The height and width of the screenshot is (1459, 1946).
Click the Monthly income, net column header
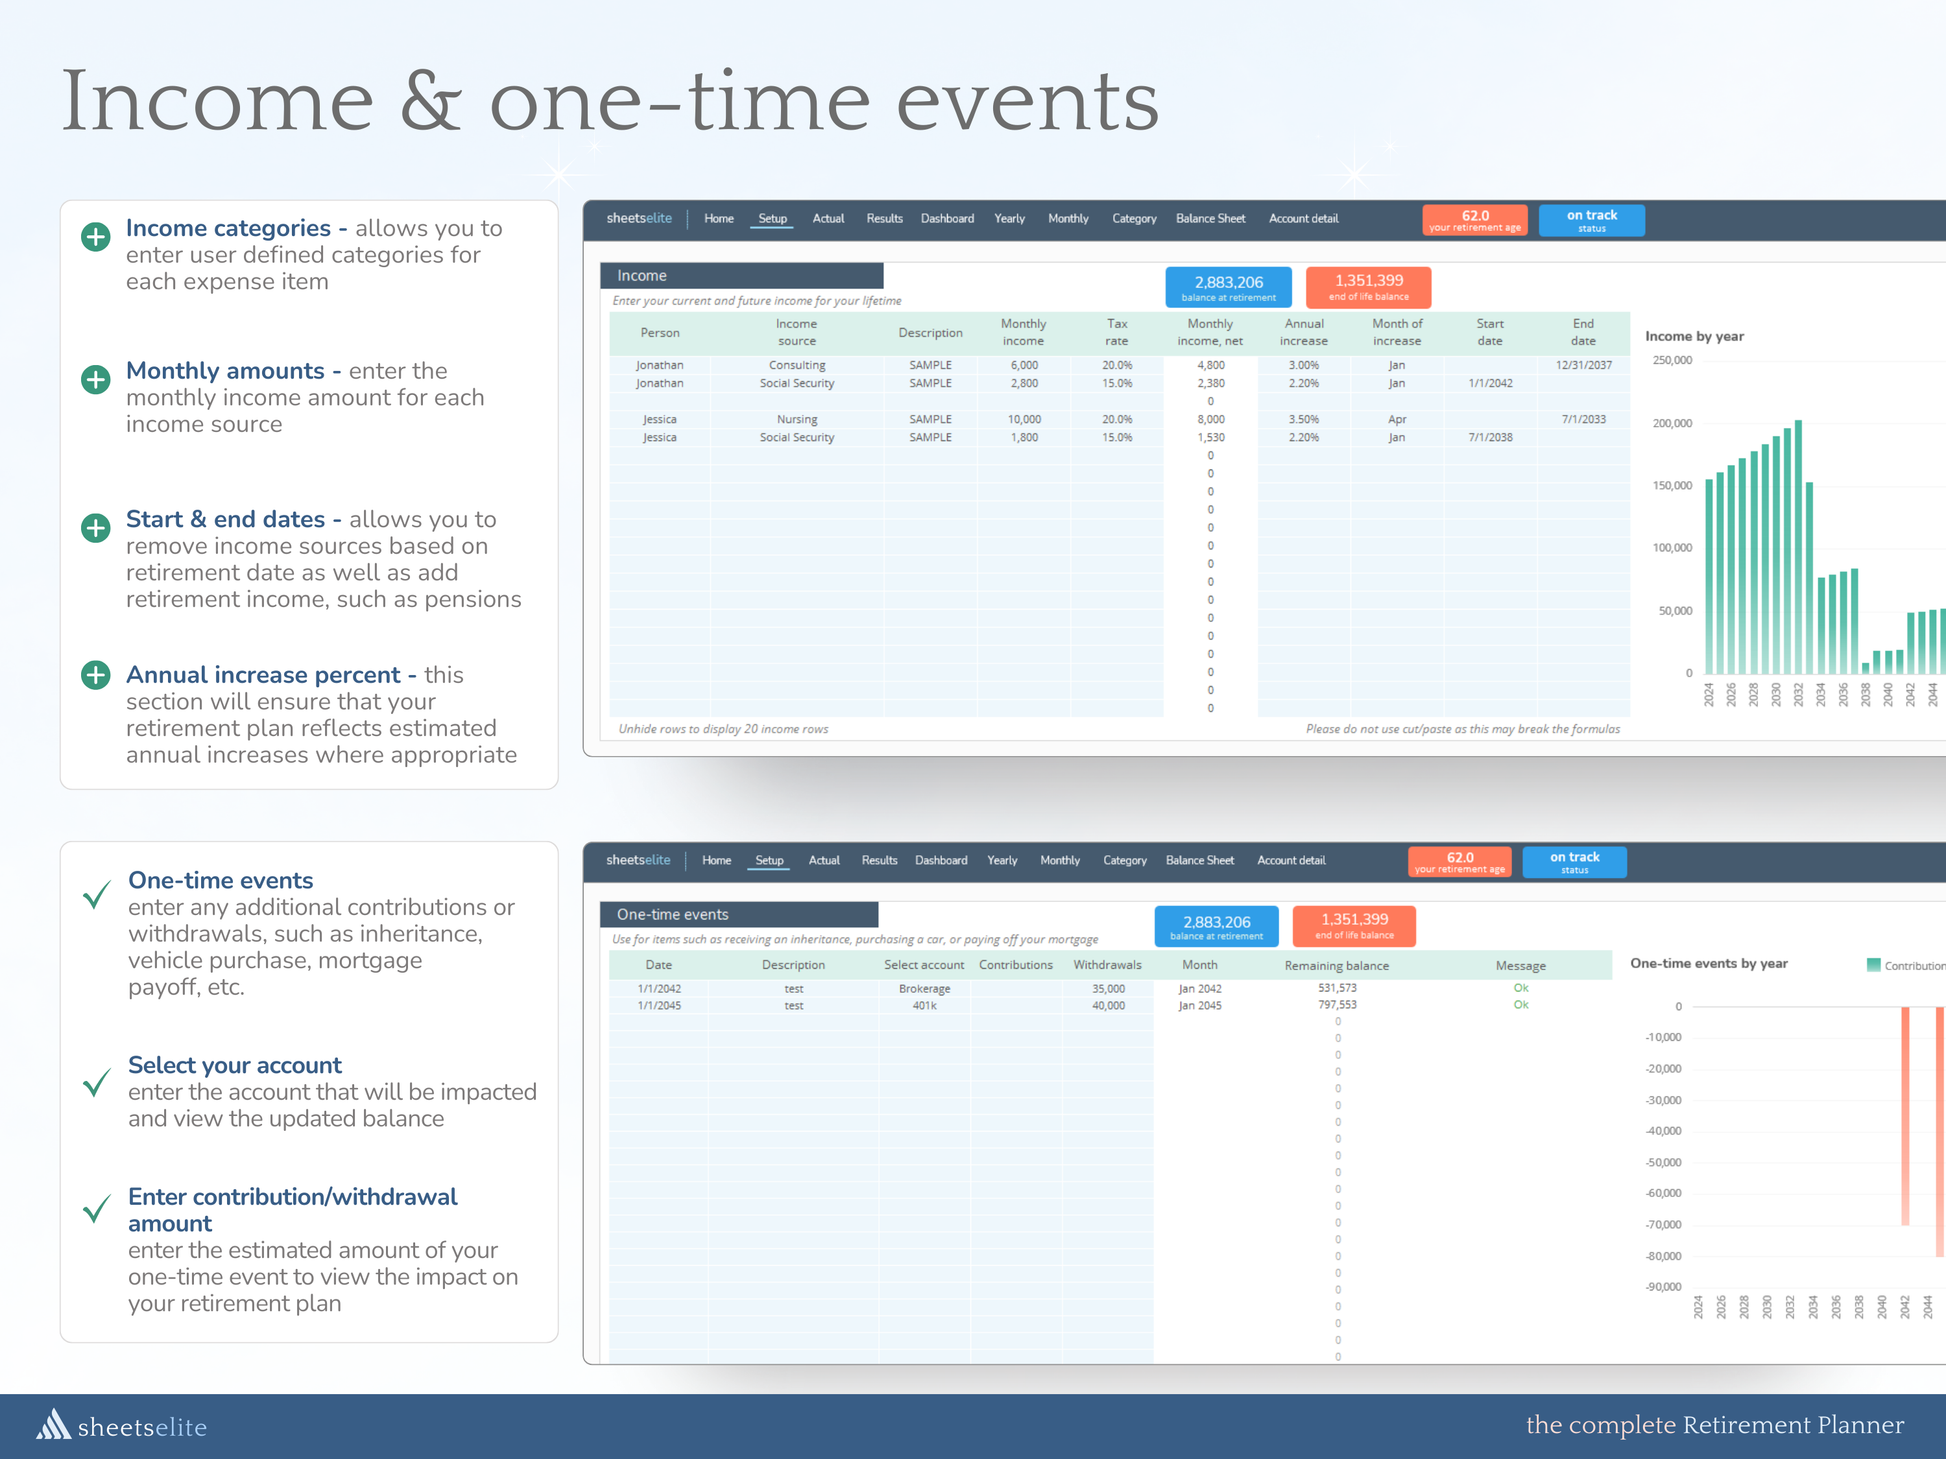[x=1210, y=332]
